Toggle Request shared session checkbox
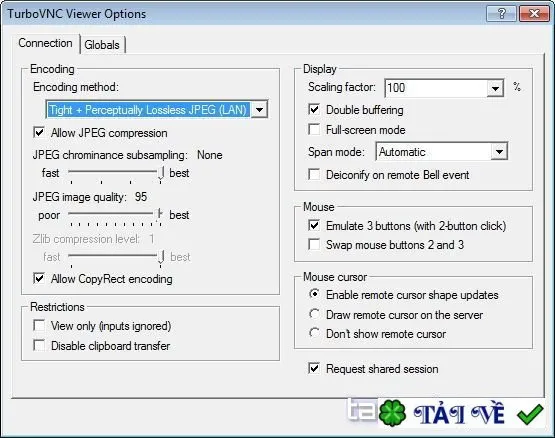 (314, 369)
